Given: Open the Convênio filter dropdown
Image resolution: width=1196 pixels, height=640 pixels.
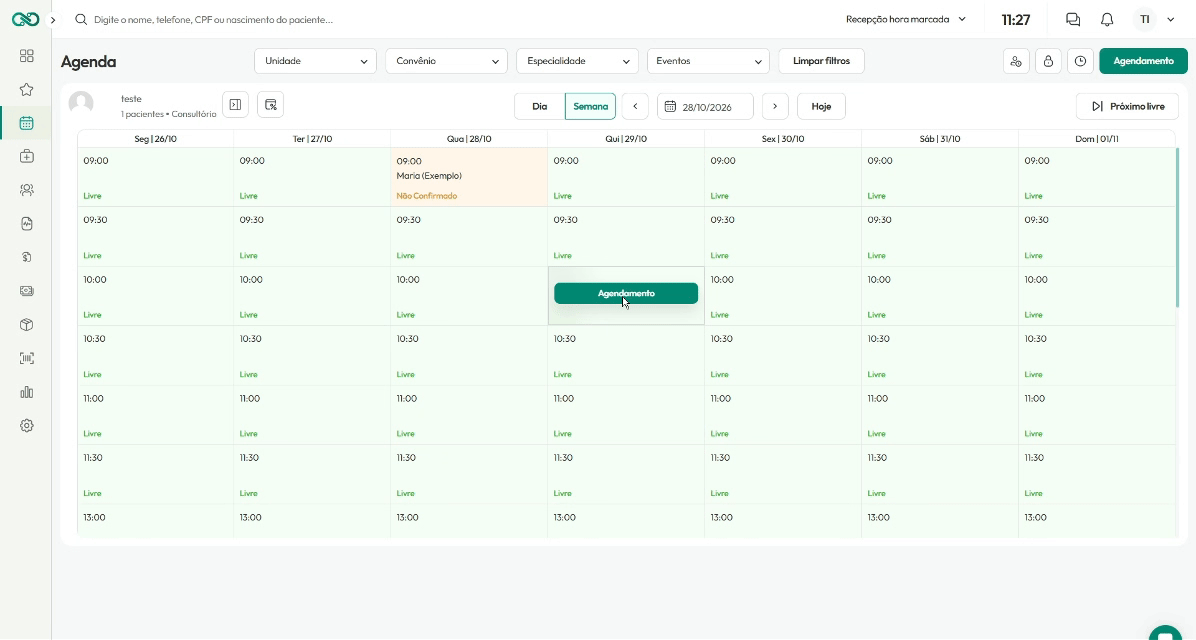Looking at the screenshot, I should coord(446,61).
